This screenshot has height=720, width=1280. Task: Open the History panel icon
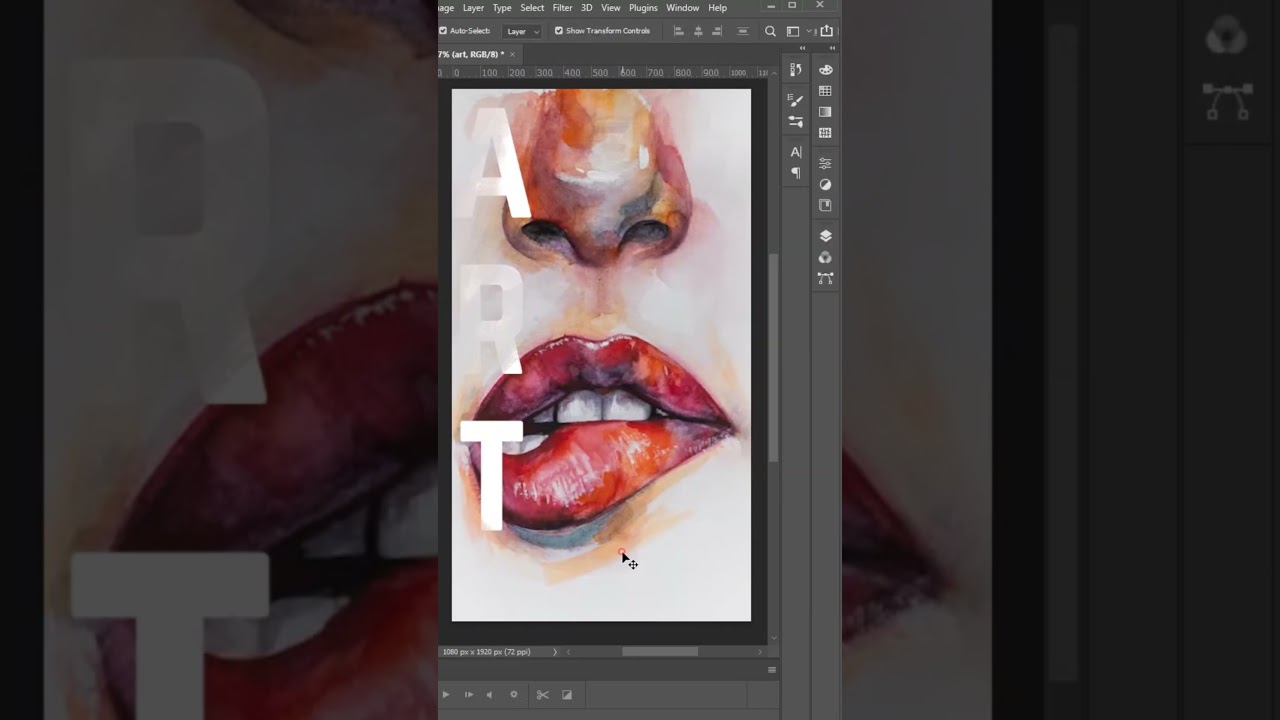796,69
